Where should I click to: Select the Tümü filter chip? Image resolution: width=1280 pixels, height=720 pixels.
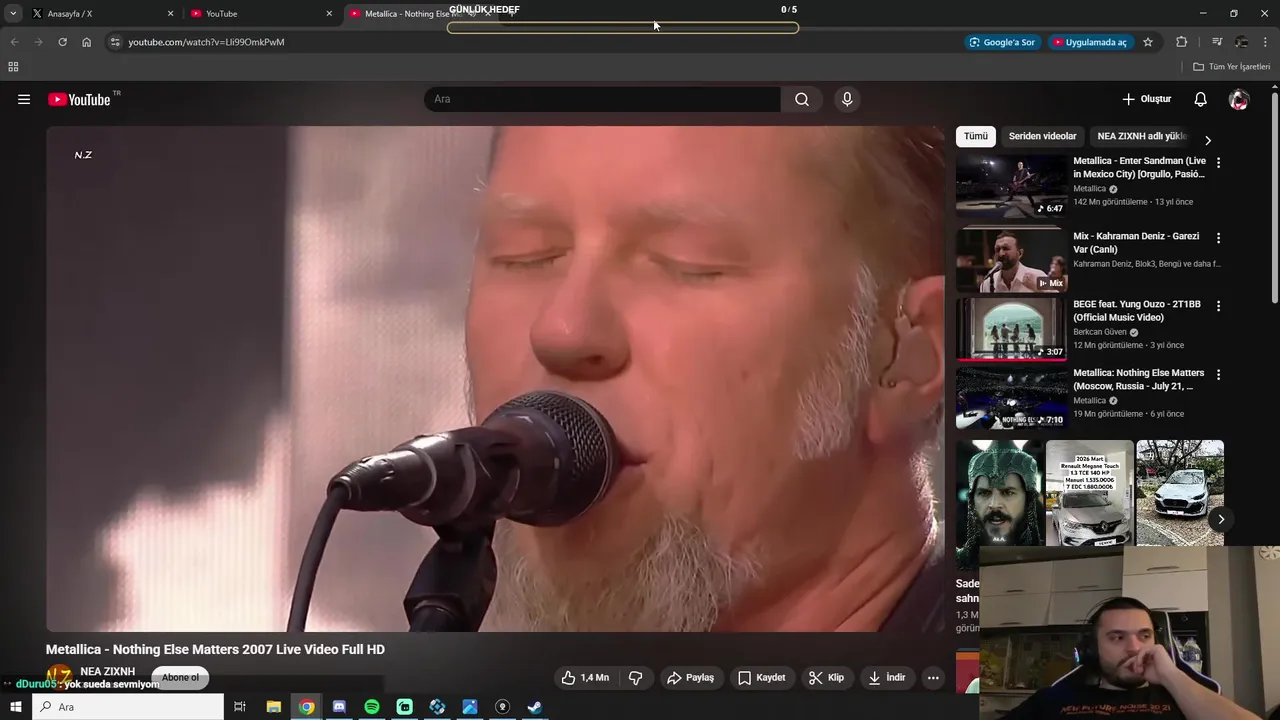pyautogui.click(x=976, y=136)
